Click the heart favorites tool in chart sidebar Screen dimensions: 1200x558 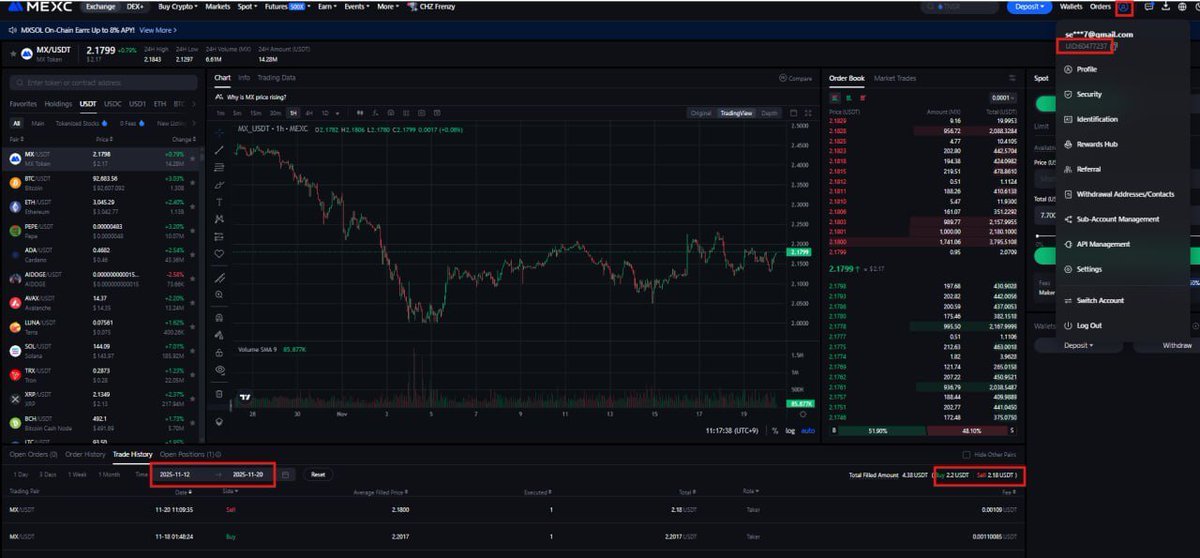pyautogui.click(x=219, y=254)
